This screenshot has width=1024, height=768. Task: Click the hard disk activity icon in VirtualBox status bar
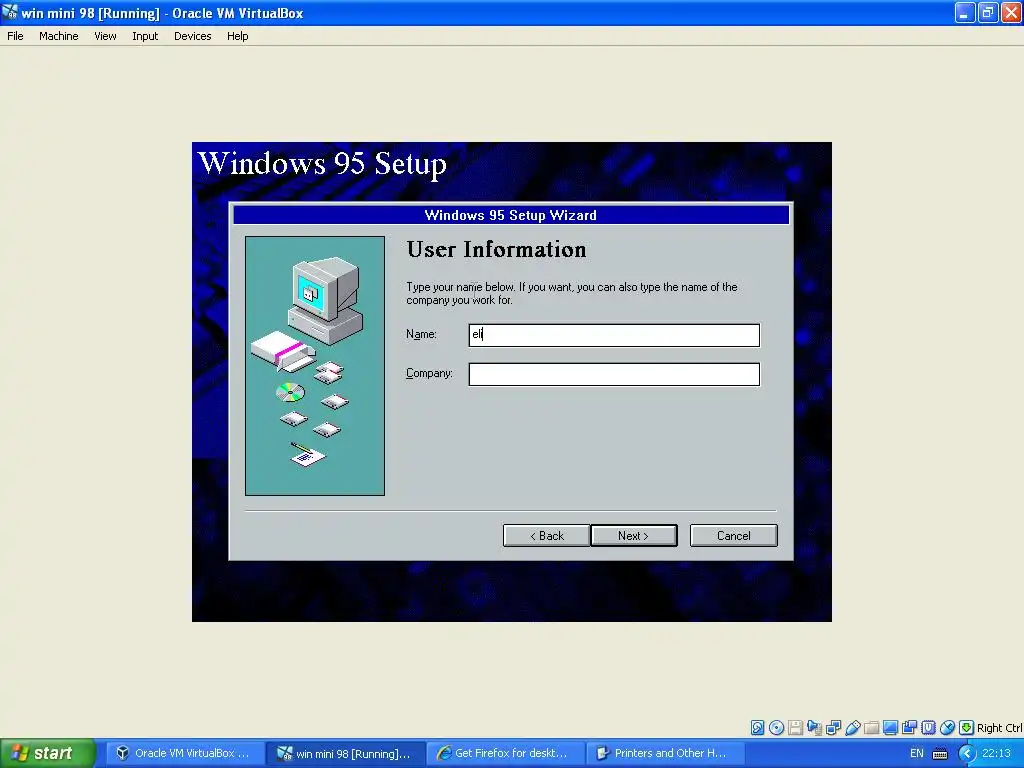coord(757,728)
